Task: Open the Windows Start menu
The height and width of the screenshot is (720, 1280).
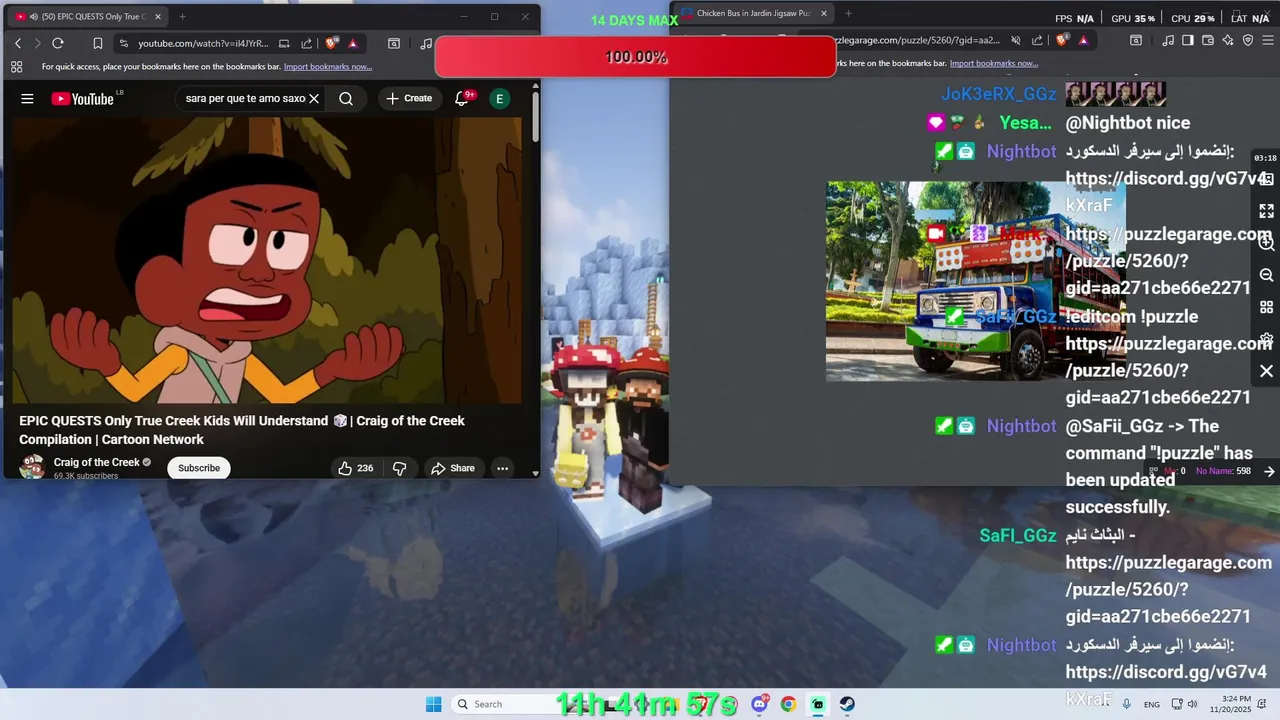Action: (433, 704)
